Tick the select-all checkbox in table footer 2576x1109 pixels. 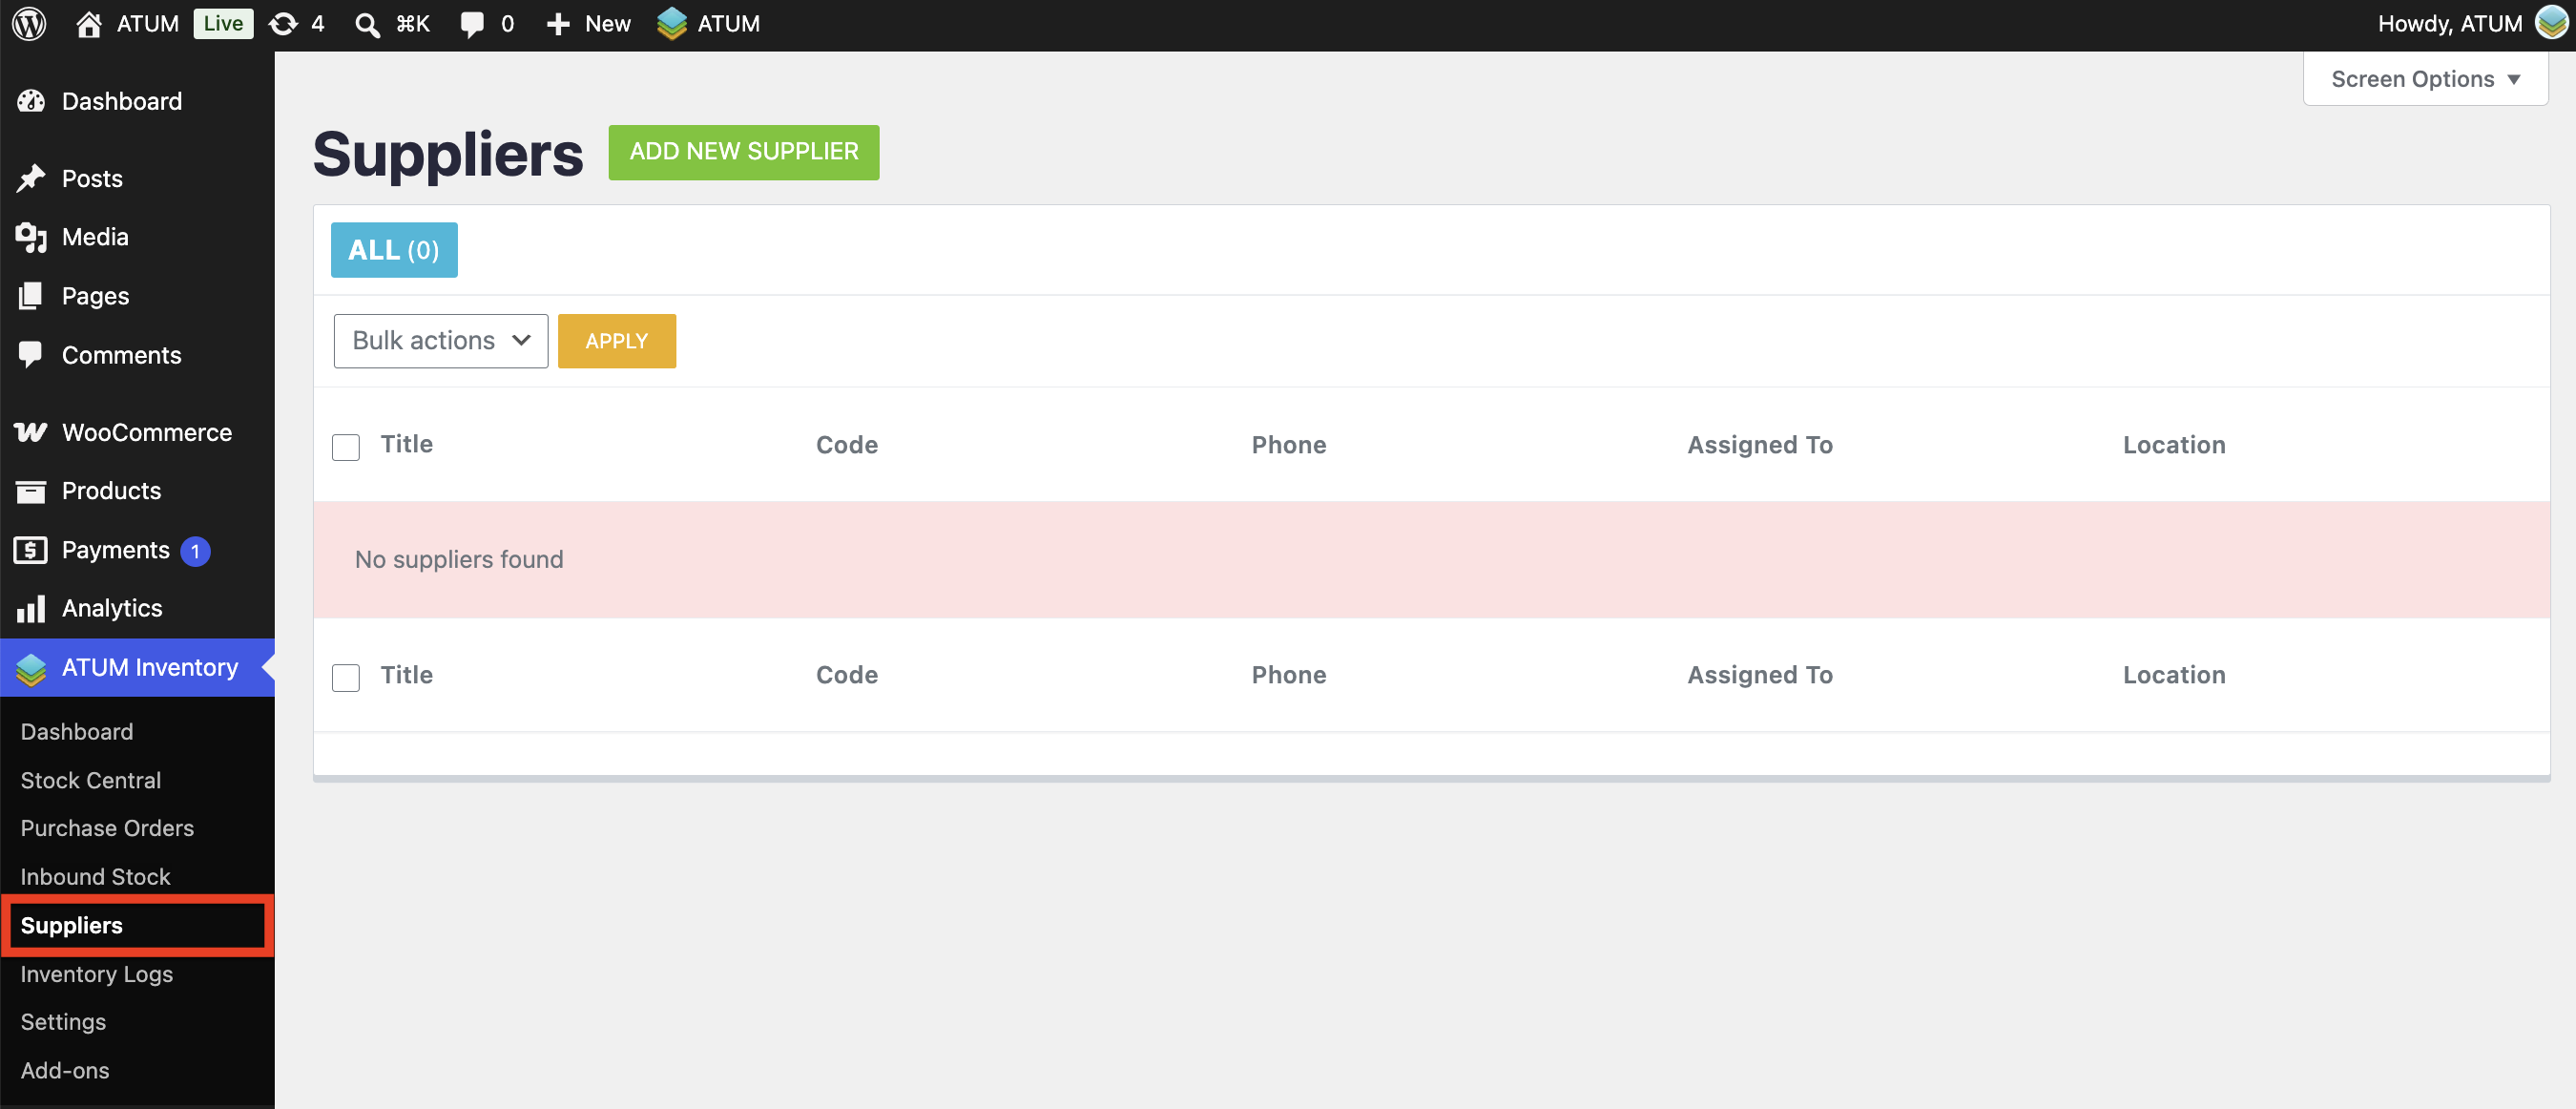tap(346, 677)
